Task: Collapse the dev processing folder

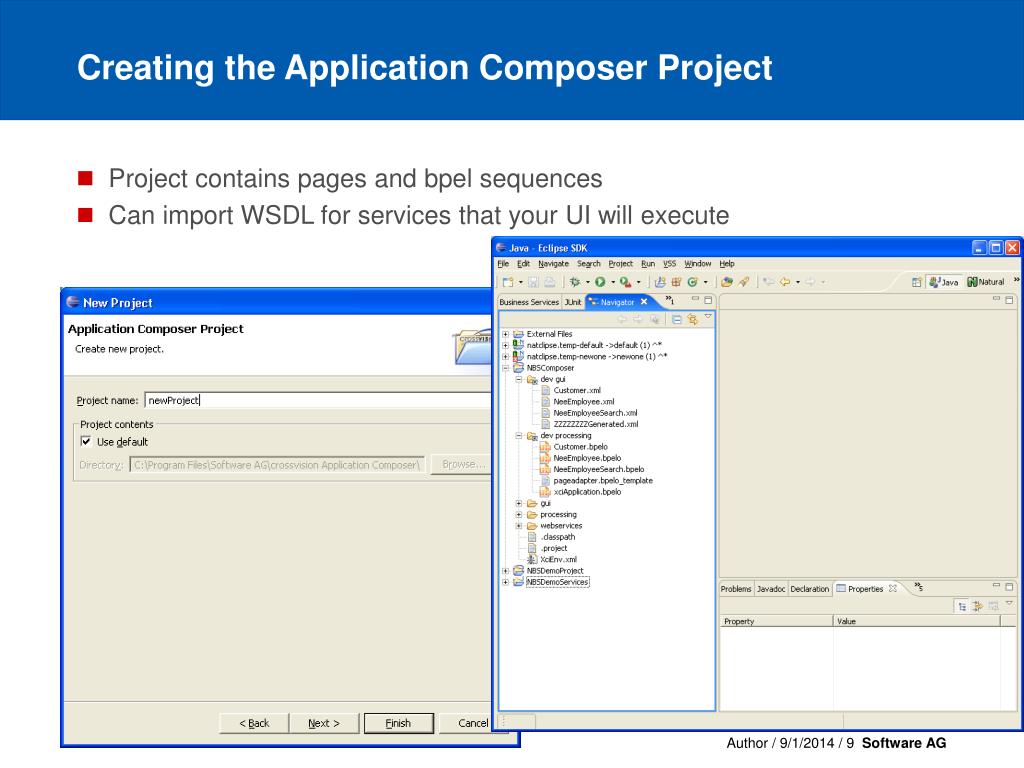Action: (x=519, y=436)
